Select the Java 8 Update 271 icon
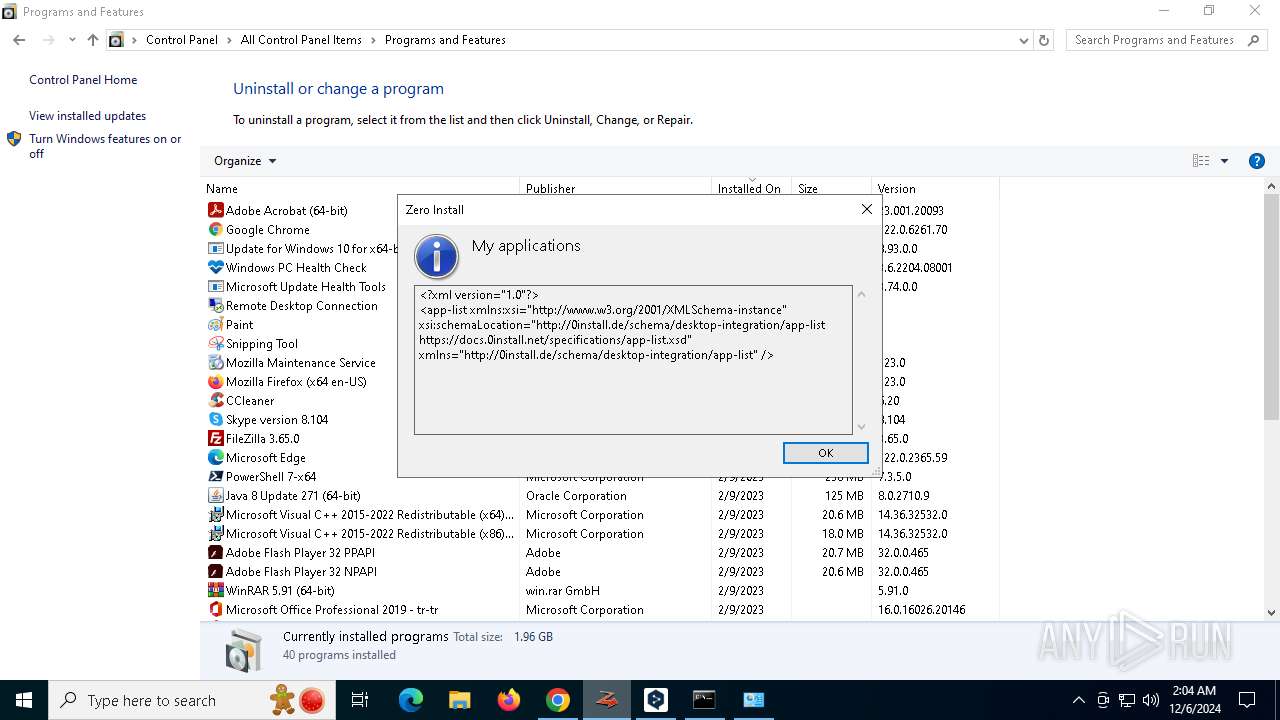1280x720 pixels. tap(215, 495)
